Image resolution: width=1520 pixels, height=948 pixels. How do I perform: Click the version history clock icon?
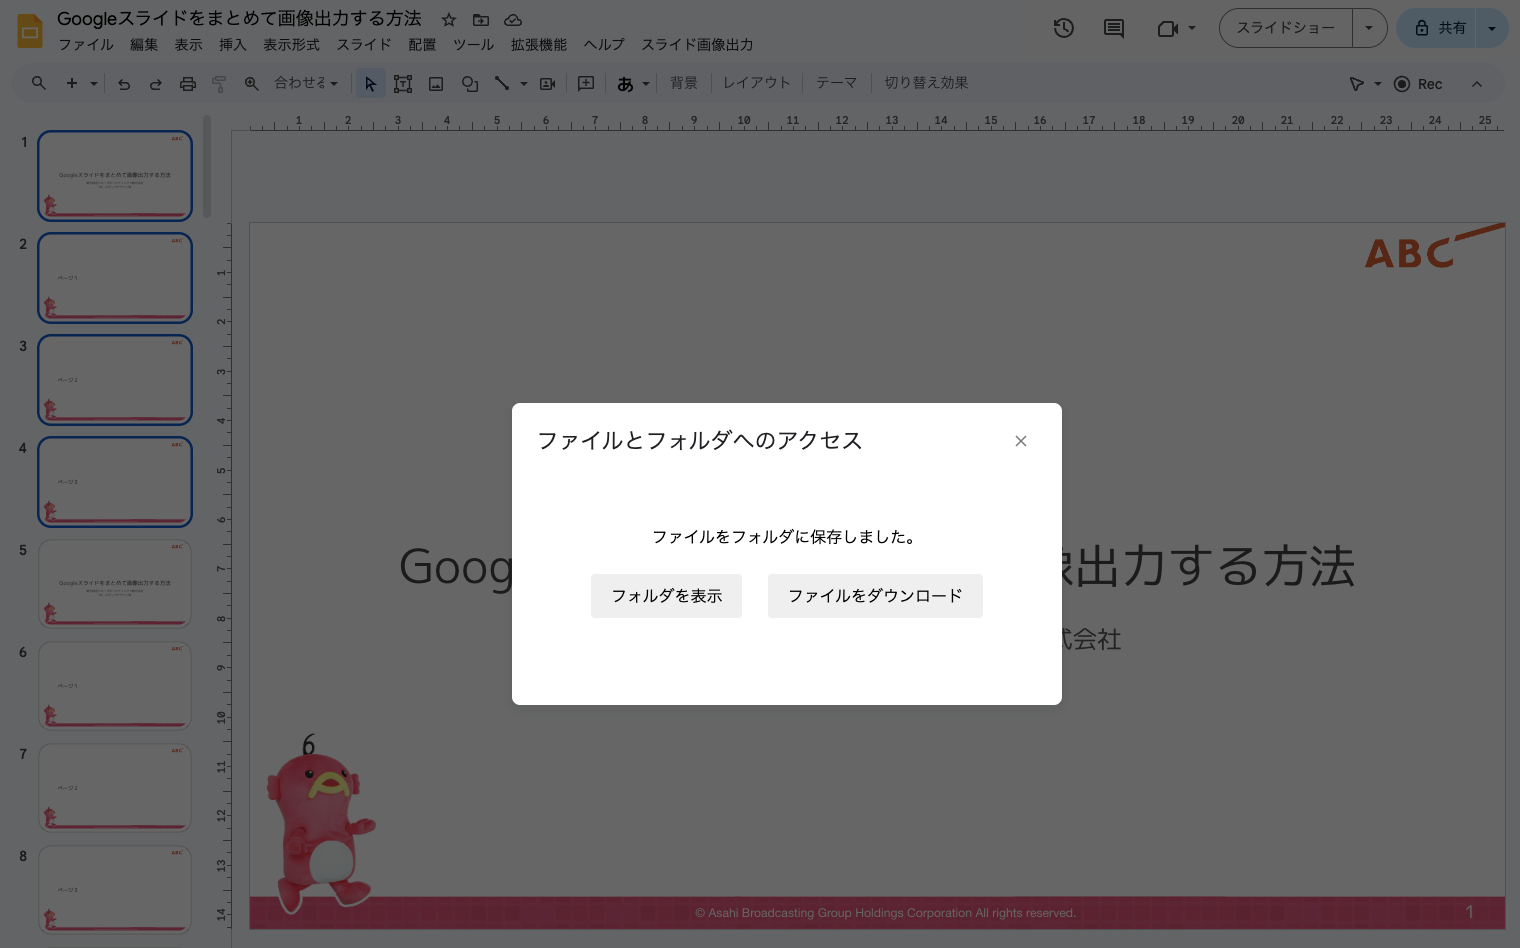click(1064, 28)
